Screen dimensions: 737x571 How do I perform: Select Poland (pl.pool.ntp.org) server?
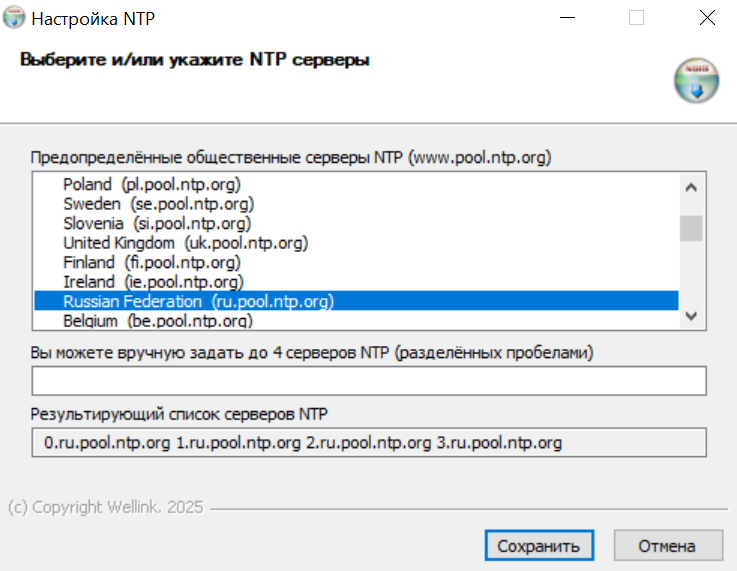tap(152, 184)
